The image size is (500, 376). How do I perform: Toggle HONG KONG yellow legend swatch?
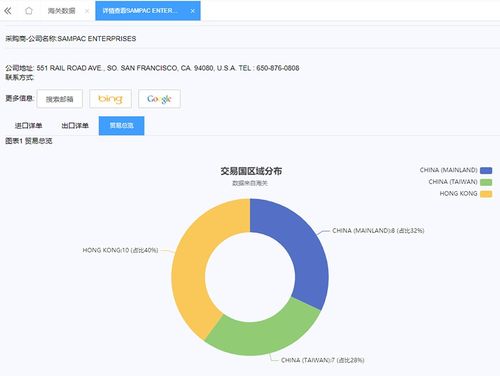486,194
